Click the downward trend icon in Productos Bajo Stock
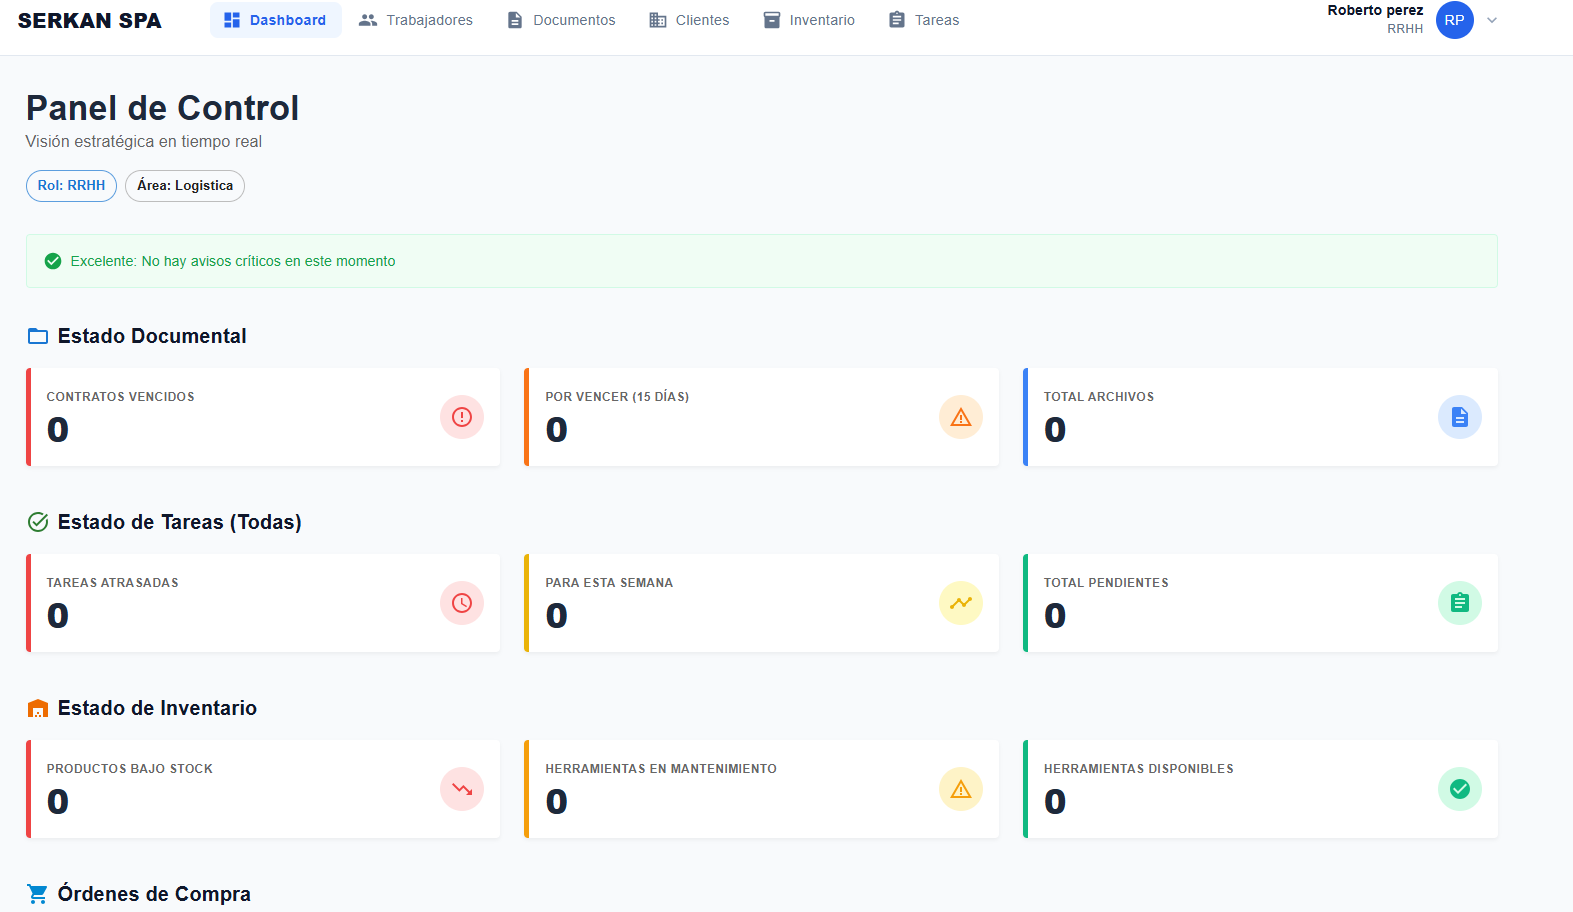This screenshot has height=912, width=1573. pyautogui.click(x=461, y=789)
